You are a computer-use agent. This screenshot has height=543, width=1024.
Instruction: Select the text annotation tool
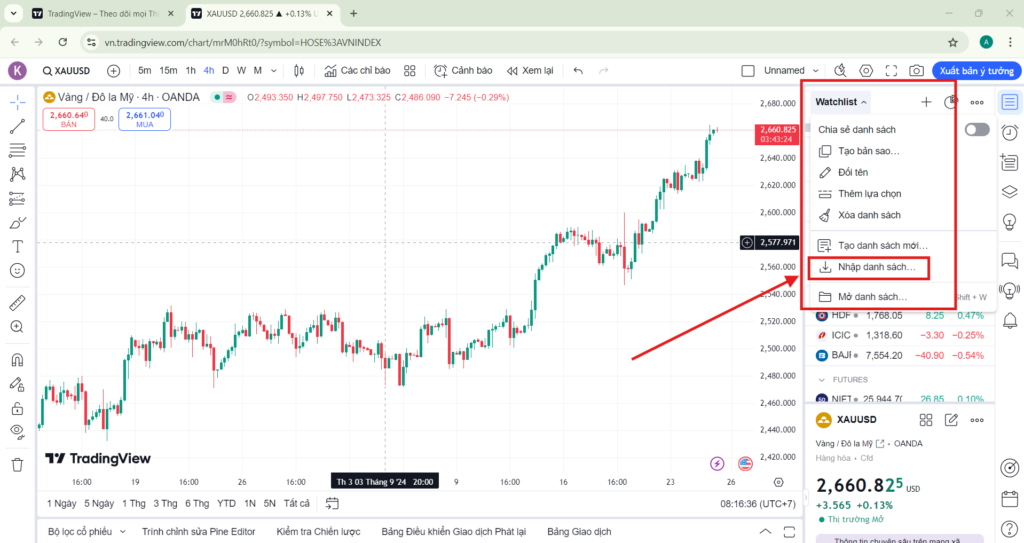[18, 246]
